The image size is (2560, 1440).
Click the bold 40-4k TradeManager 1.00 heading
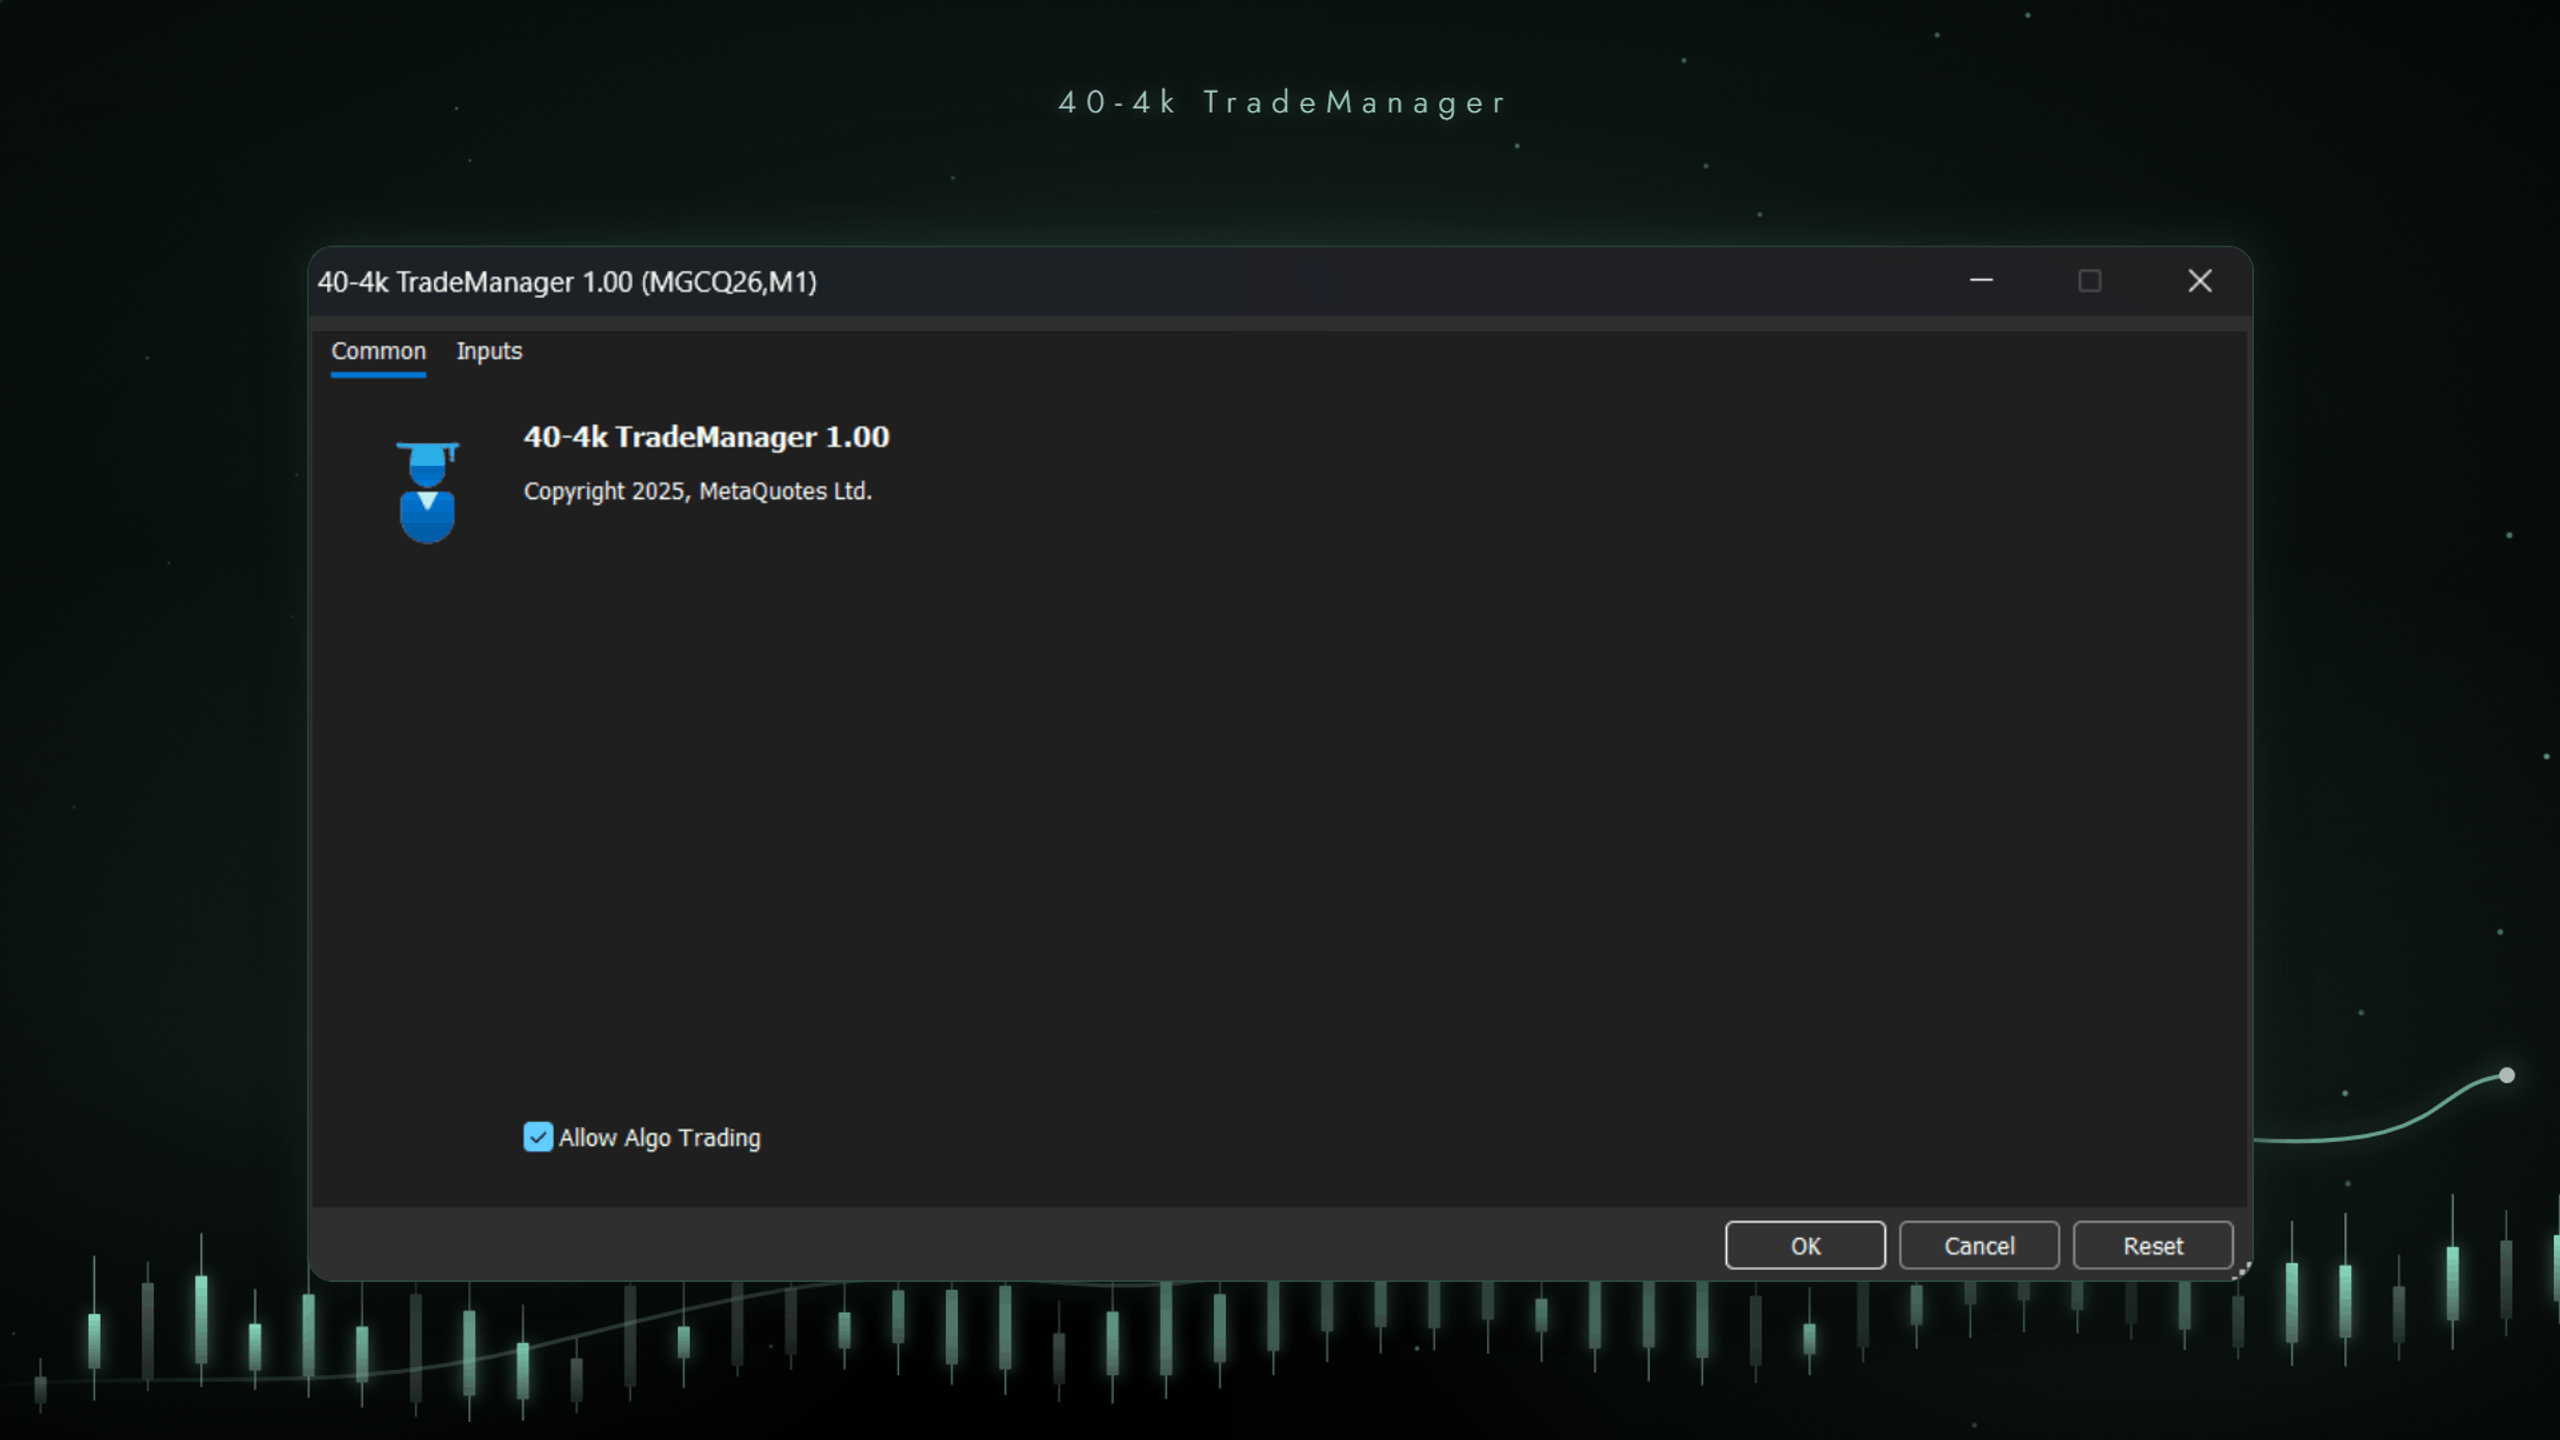[x=706, y=437]
